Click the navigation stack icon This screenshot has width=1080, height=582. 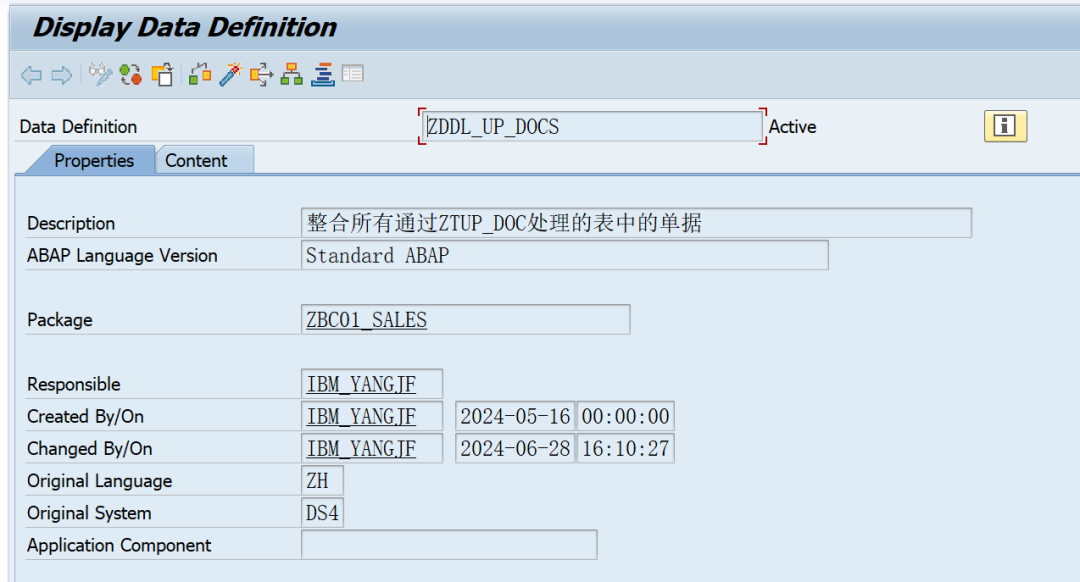click(x=322, y=74)
